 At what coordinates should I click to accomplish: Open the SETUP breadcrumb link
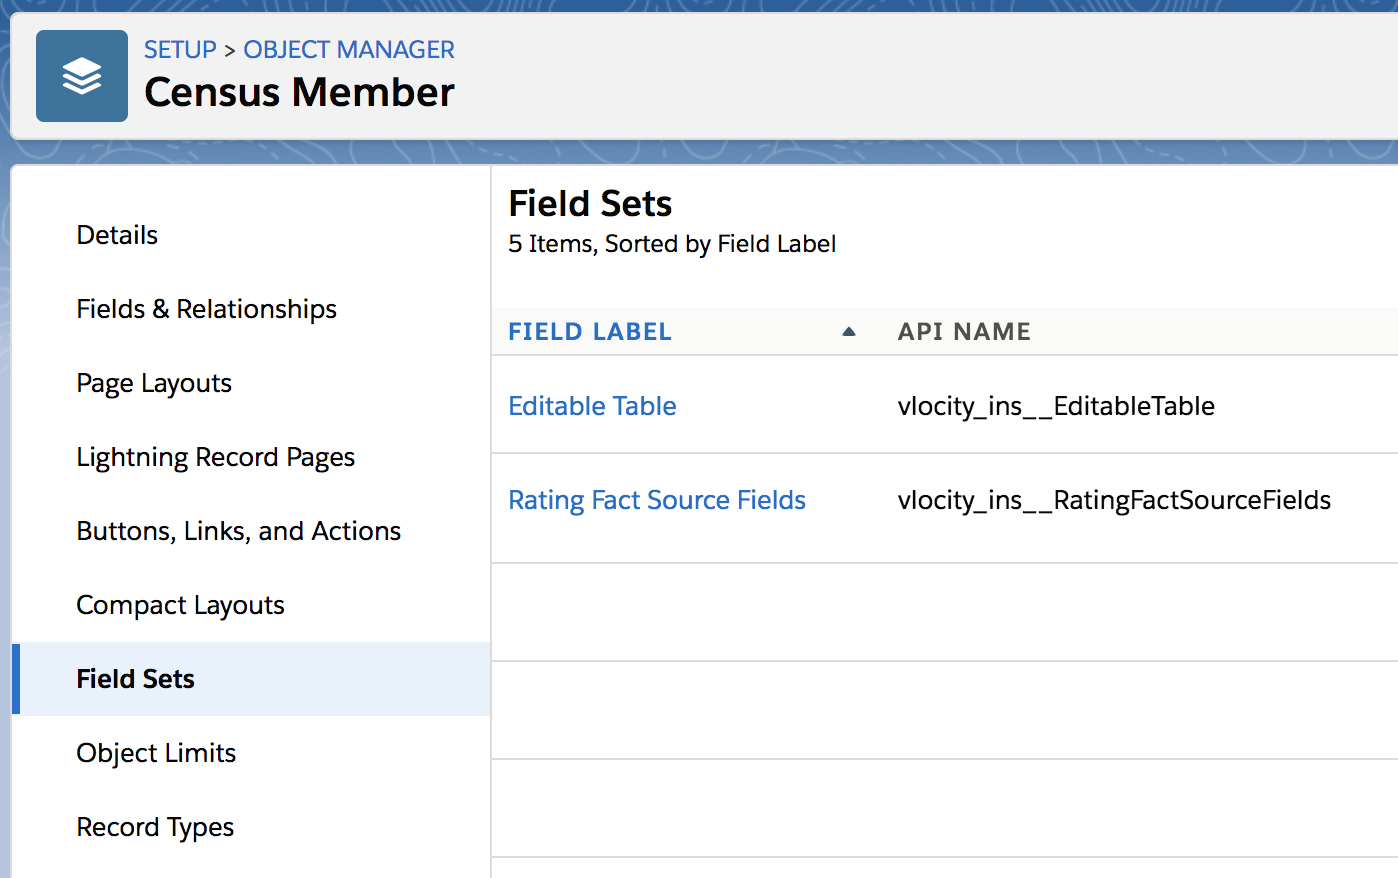point(180,49)
